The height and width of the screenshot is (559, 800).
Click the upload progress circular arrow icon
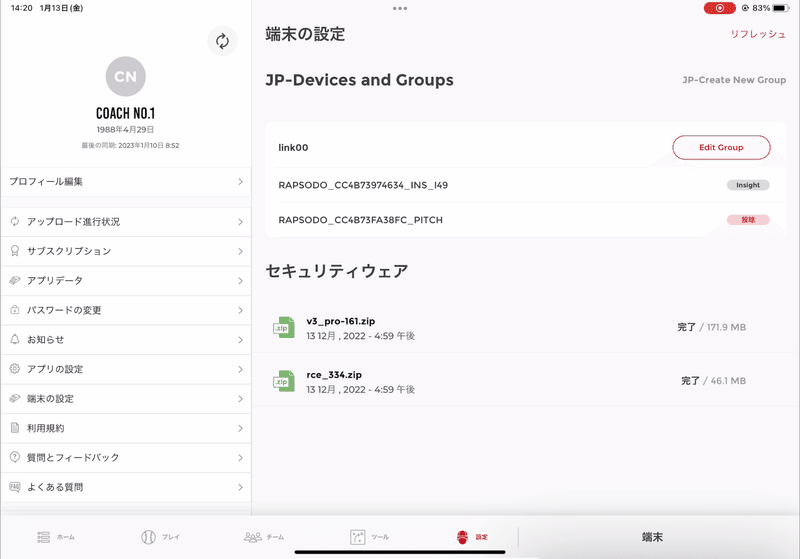15,221
